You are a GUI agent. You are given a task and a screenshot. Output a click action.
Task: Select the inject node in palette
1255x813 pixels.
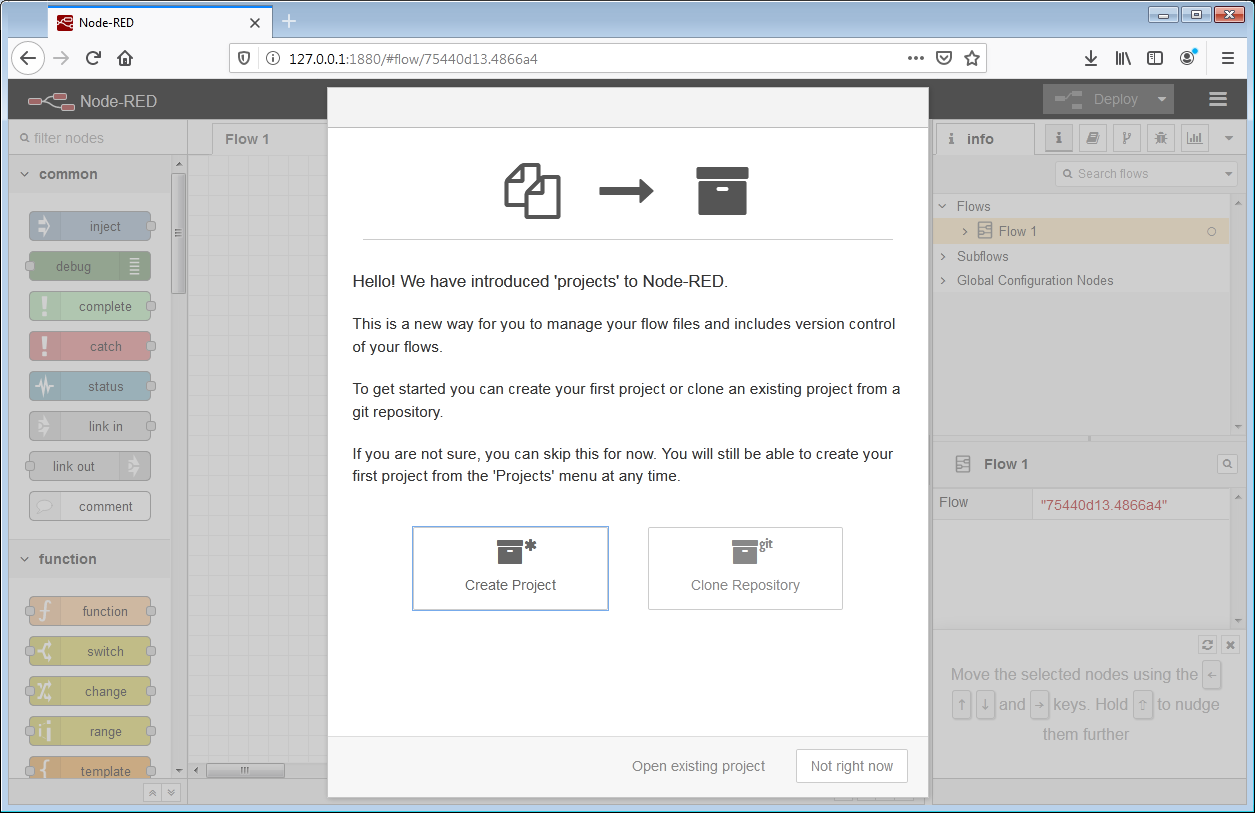coord(90,226)
